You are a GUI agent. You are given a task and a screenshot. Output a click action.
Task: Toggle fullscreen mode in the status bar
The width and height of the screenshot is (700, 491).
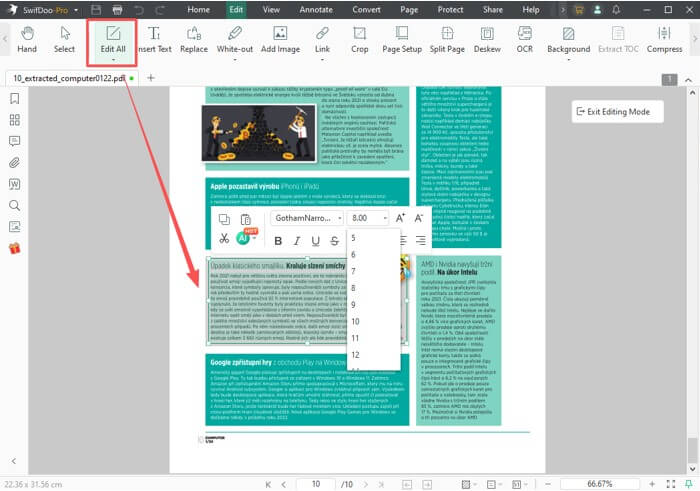pyautogui.click(x=671, y=484)
